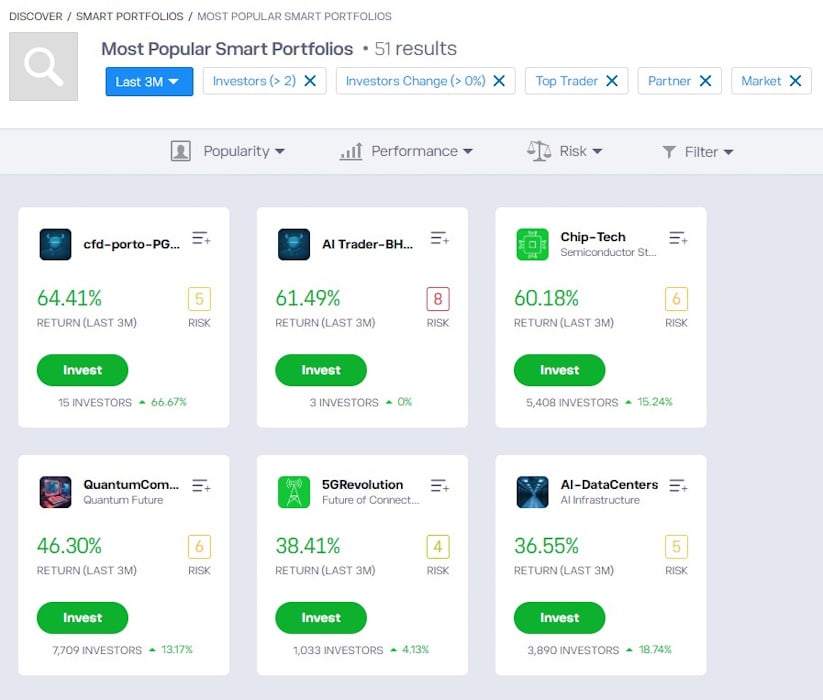This screenshot has height=700, width=823.
Task: Click the Filter funnel icon
Action: click(669, 152)
